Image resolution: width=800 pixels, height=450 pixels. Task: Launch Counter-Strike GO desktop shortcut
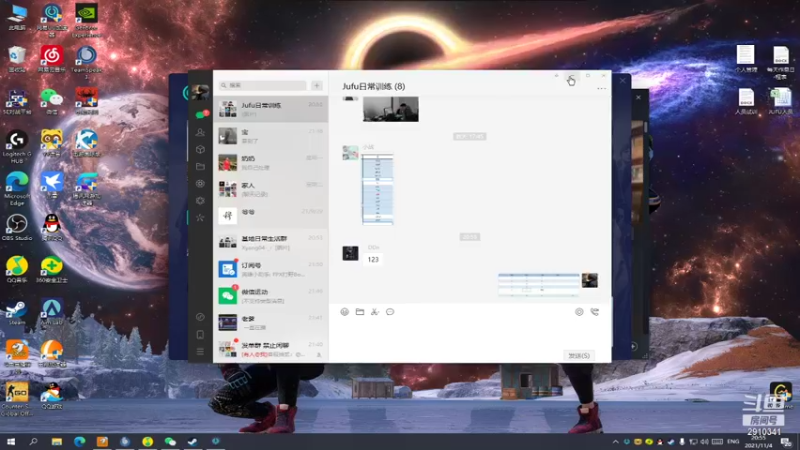(17, 399)
